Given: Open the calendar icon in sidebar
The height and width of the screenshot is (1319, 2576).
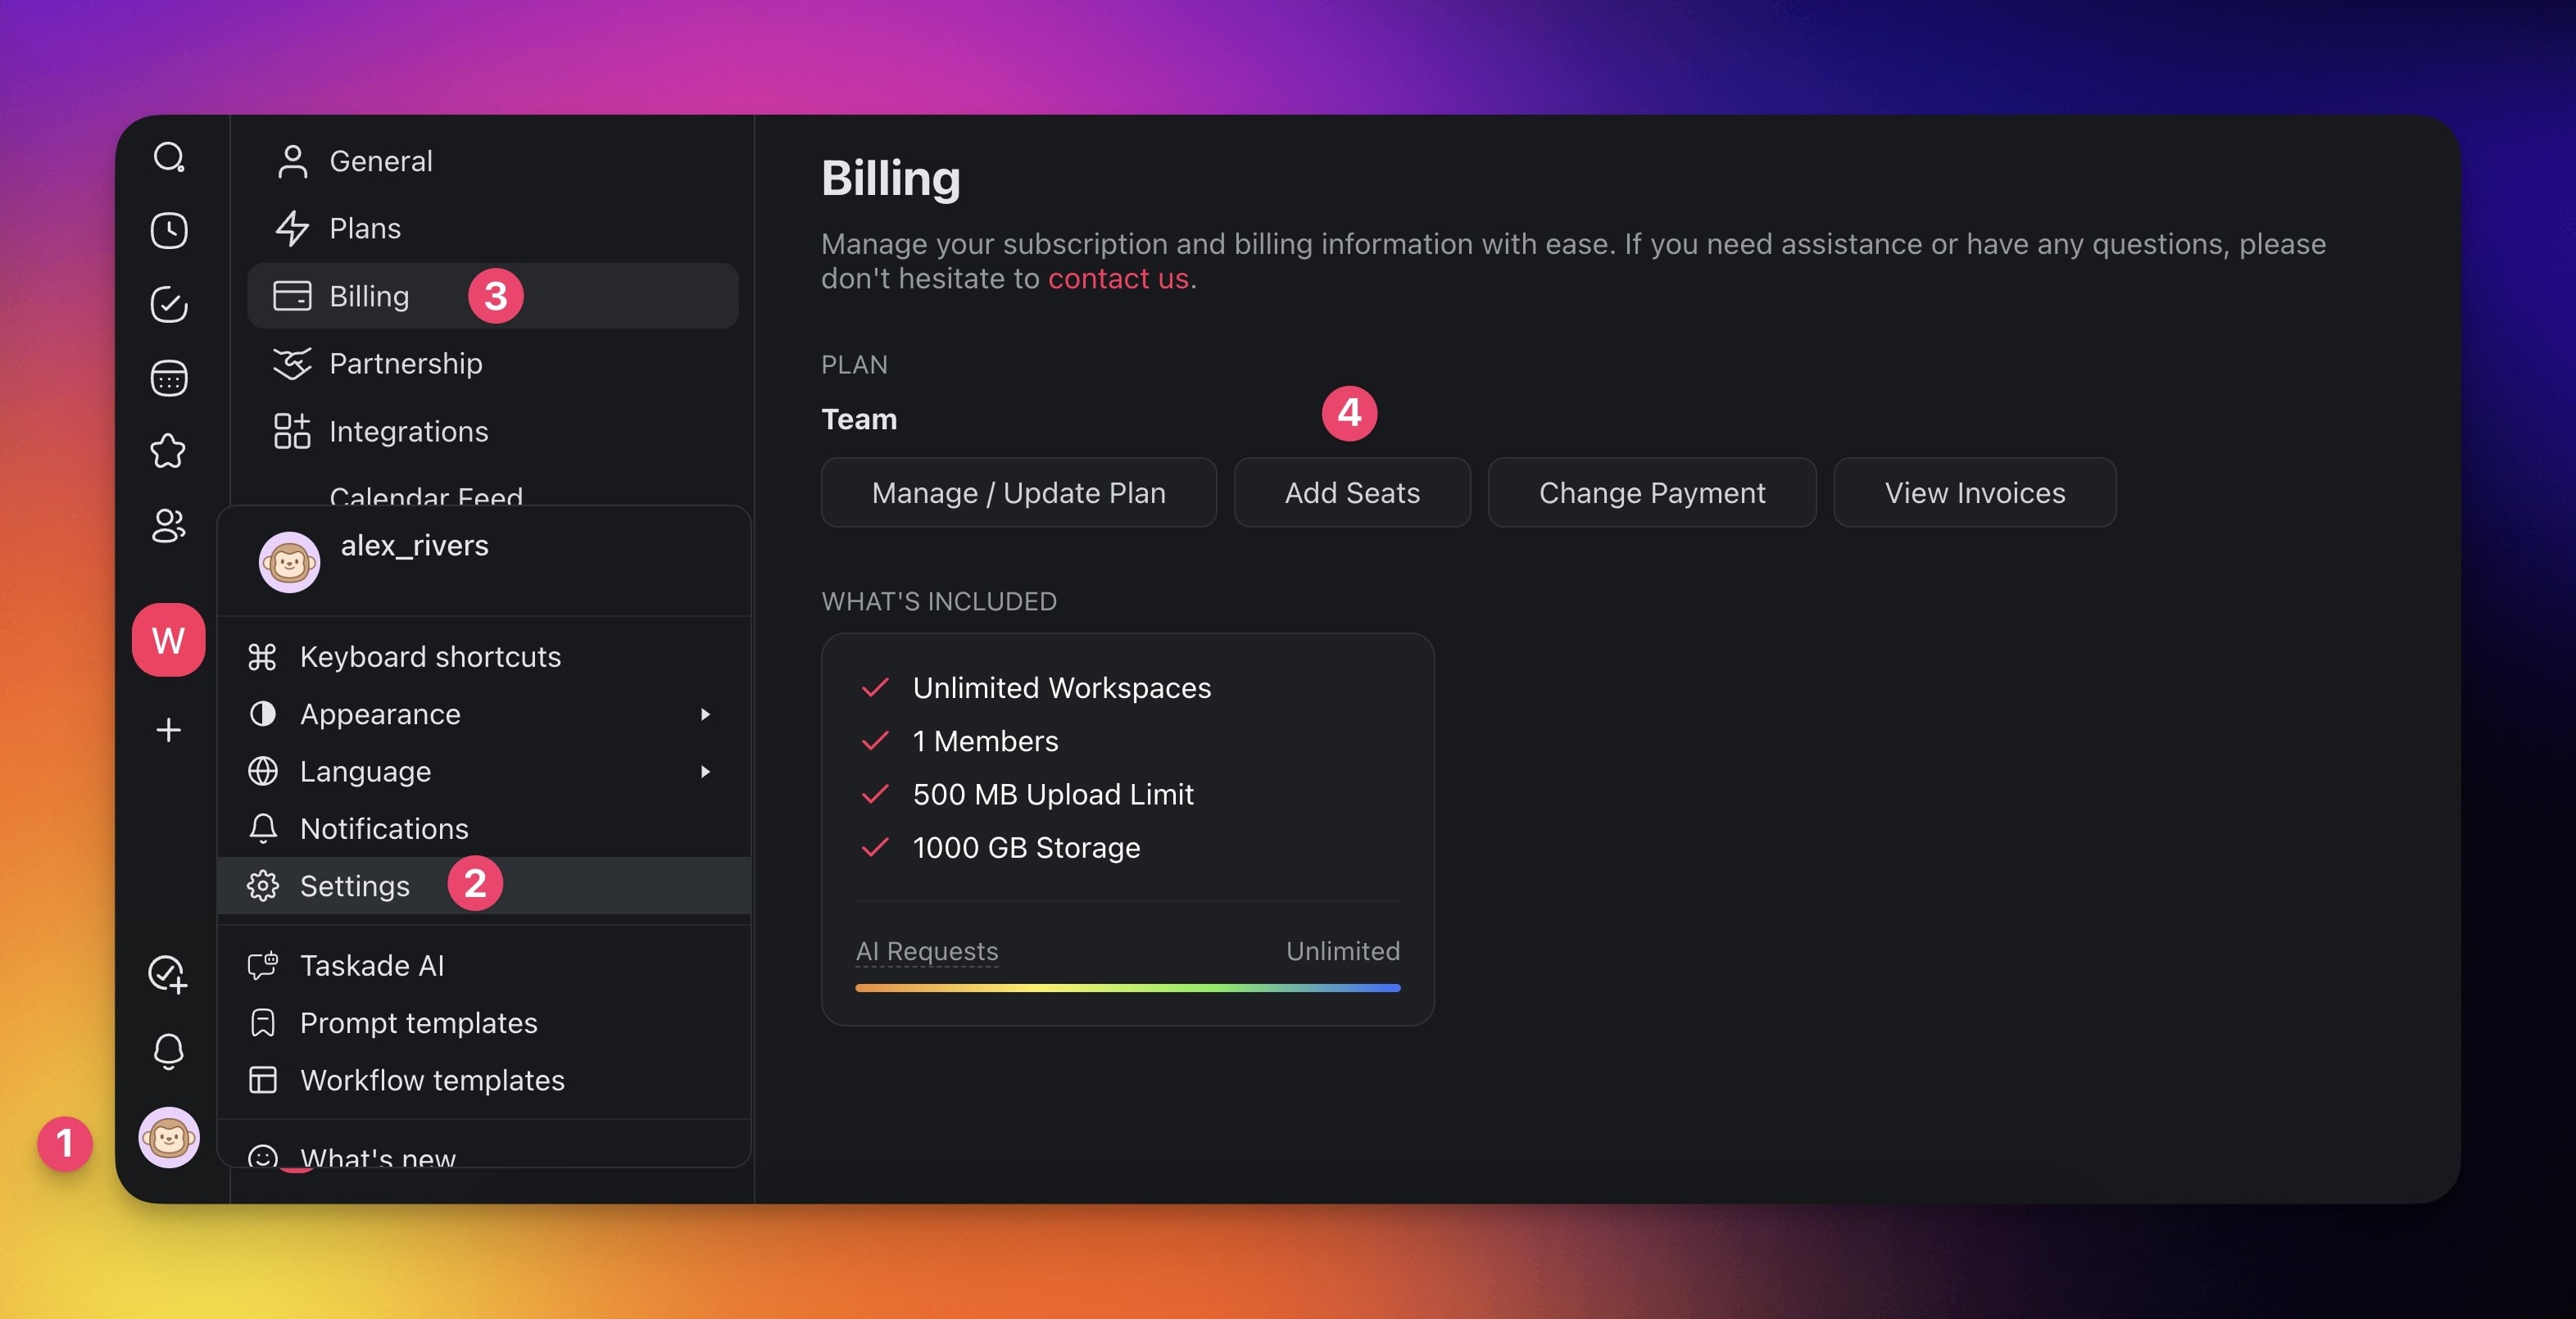Looking at the screenshot, I should point(168,378).
